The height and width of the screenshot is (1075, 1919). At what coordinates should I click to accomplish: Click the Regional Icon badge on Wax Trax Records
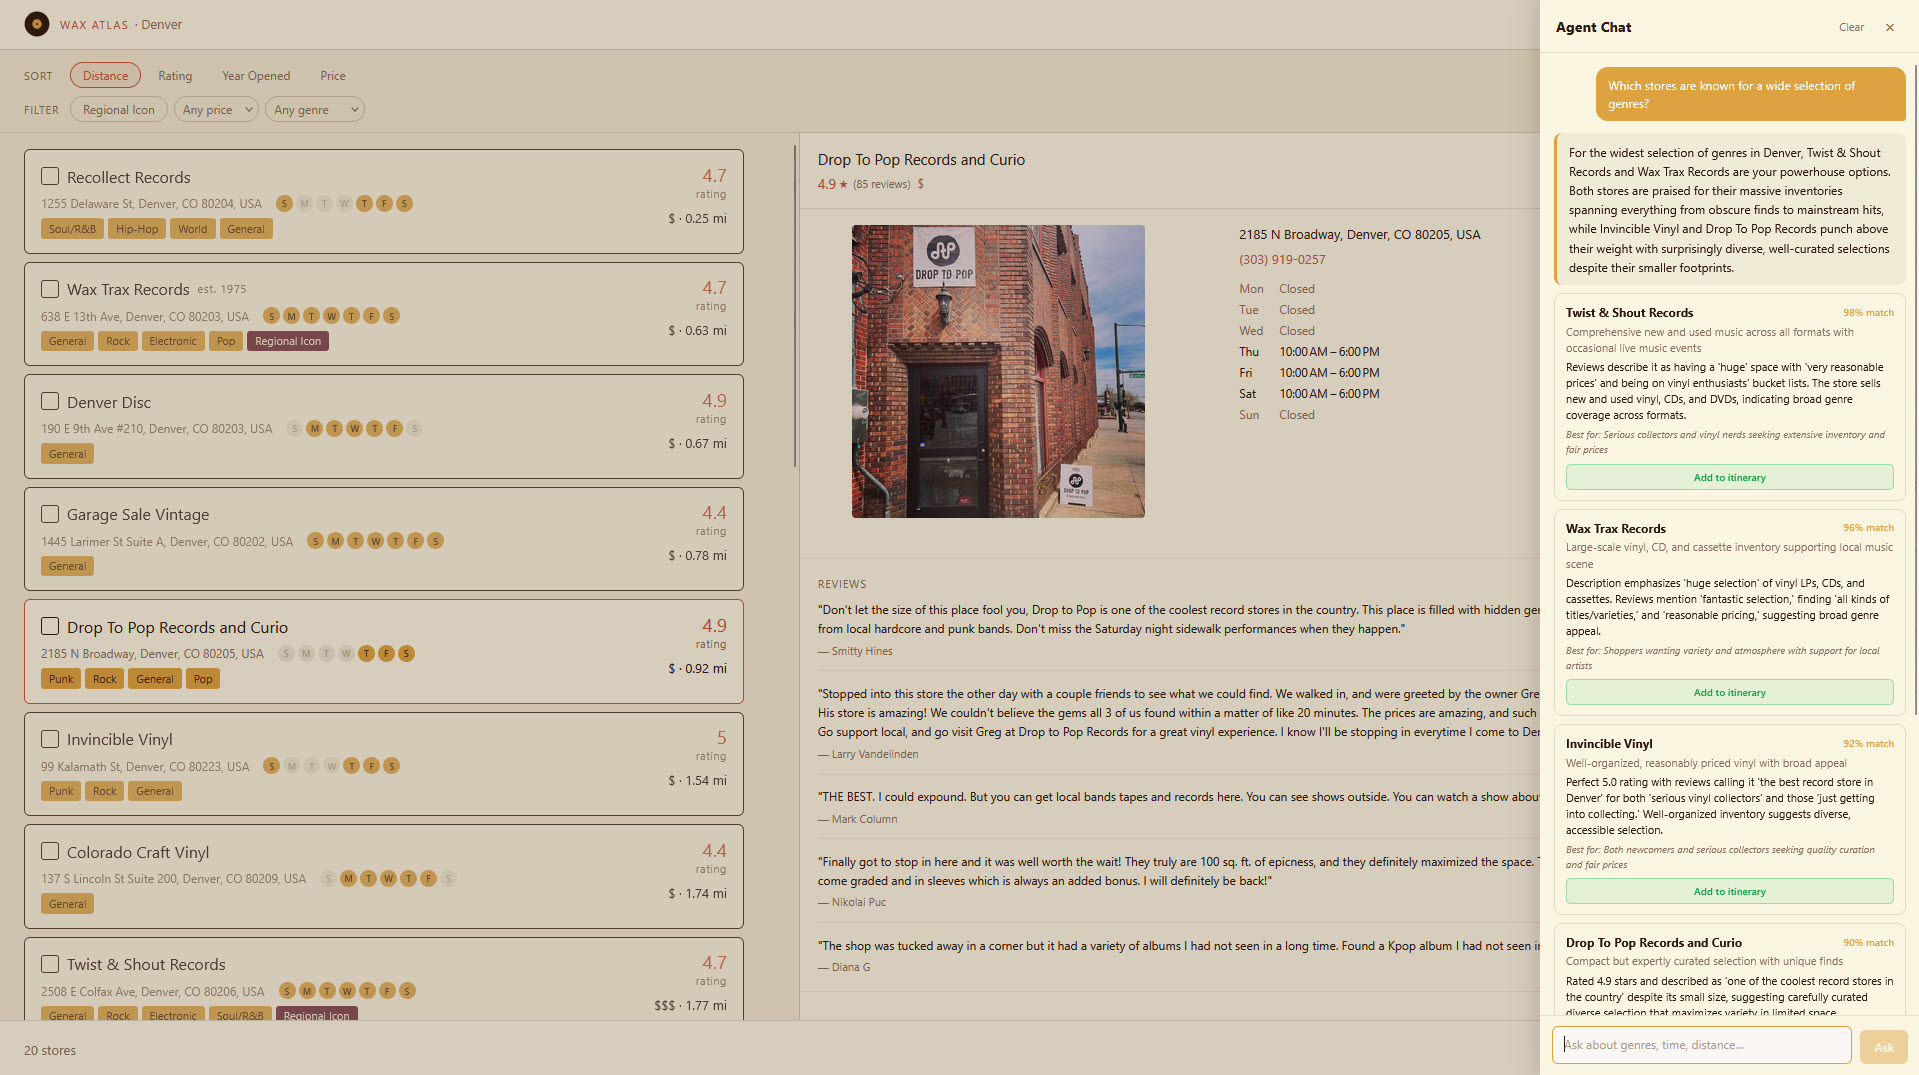point(288,341)
